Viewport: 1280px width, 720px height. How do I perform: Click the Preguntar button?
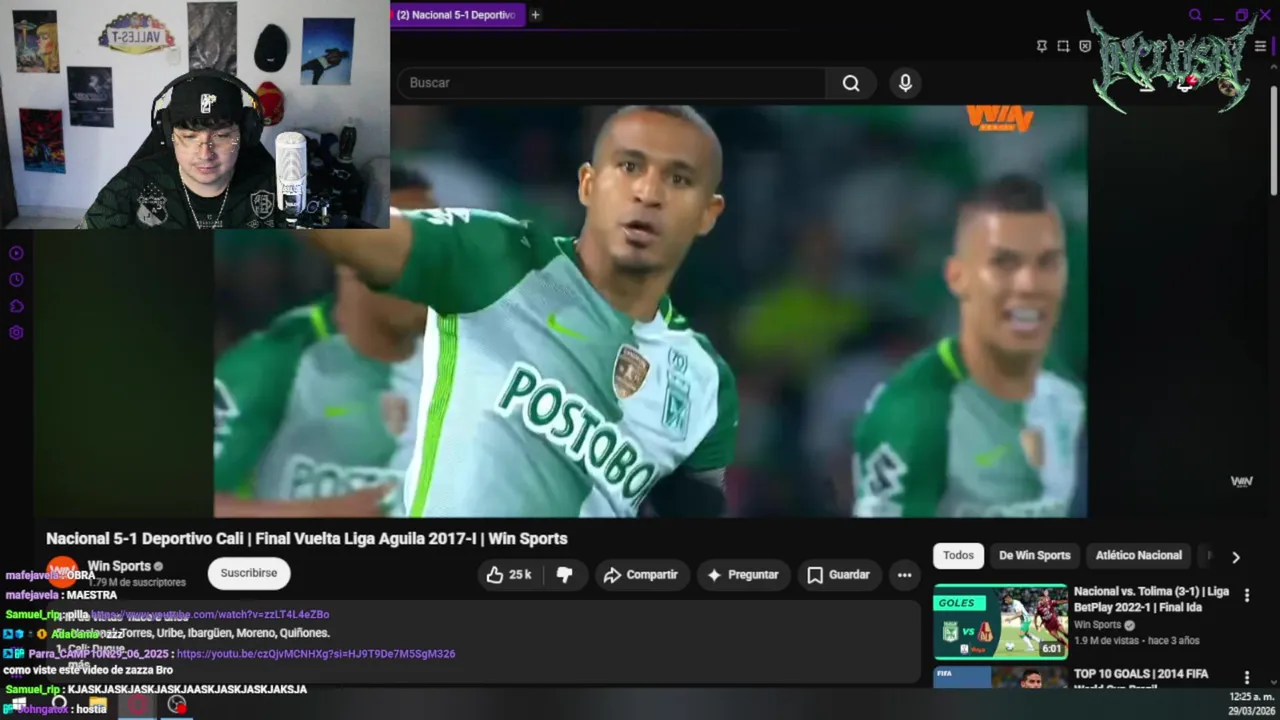pos(742,575)
